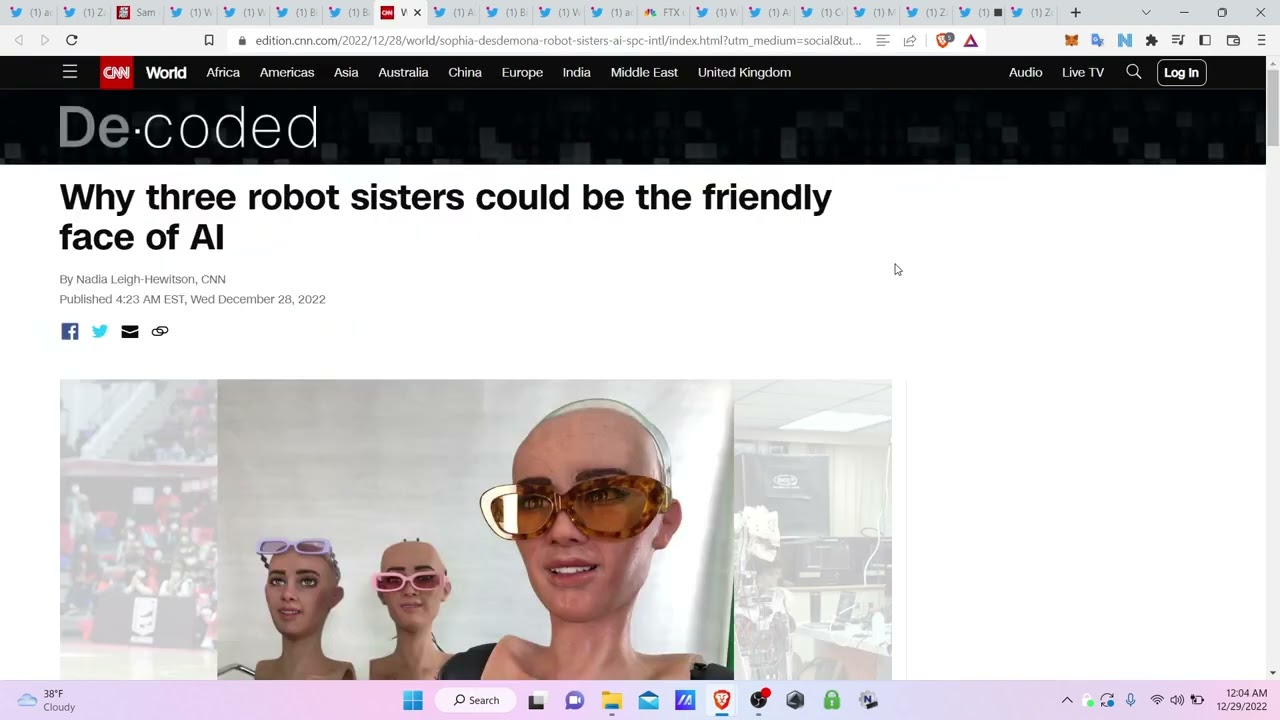Click the Log In button

[1181, 72]
